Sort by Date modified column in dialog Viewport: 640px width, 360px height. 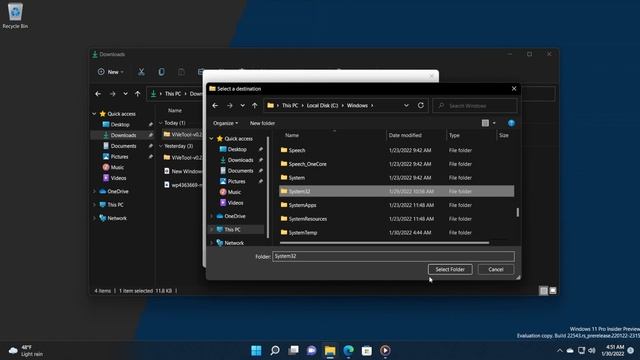(x=405, y=136)
